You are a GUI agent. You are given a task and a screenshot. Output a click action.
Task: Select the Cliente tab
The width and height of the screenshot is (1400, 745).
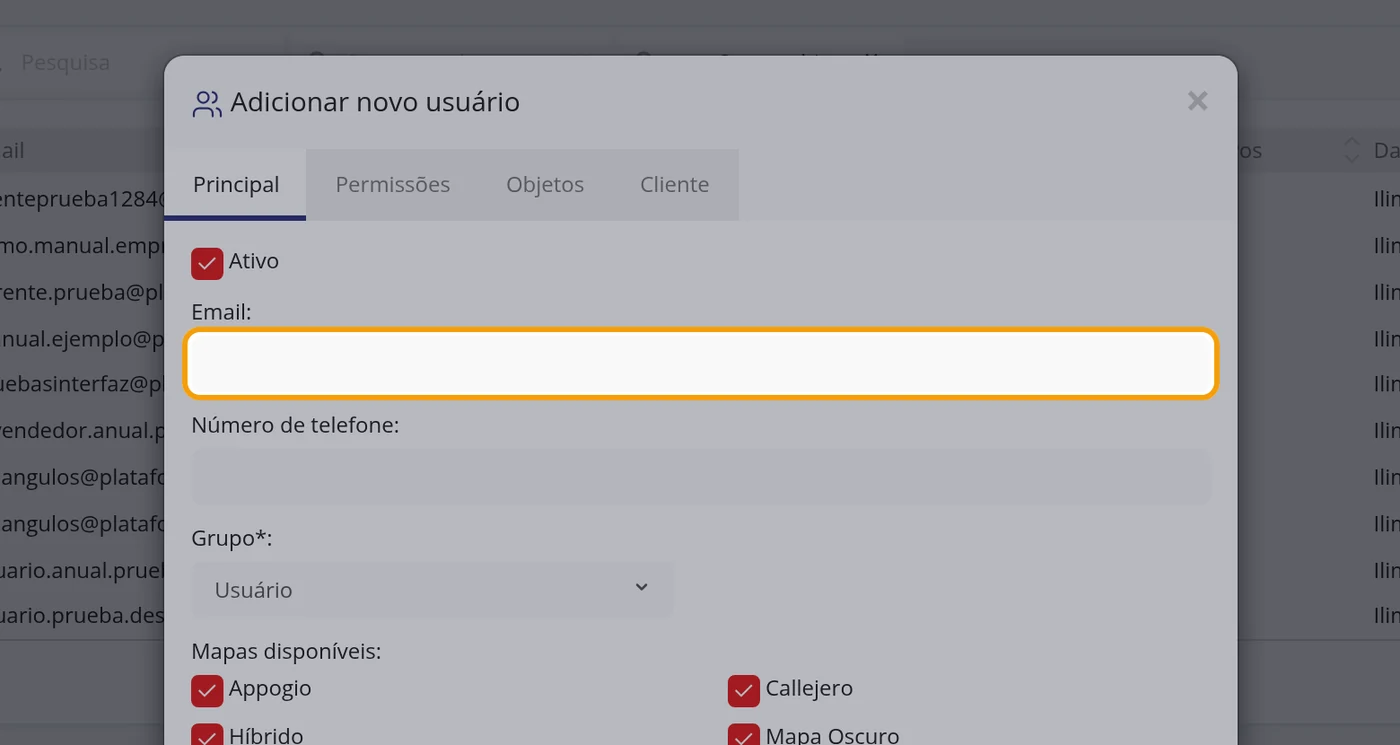pos(675,184)
